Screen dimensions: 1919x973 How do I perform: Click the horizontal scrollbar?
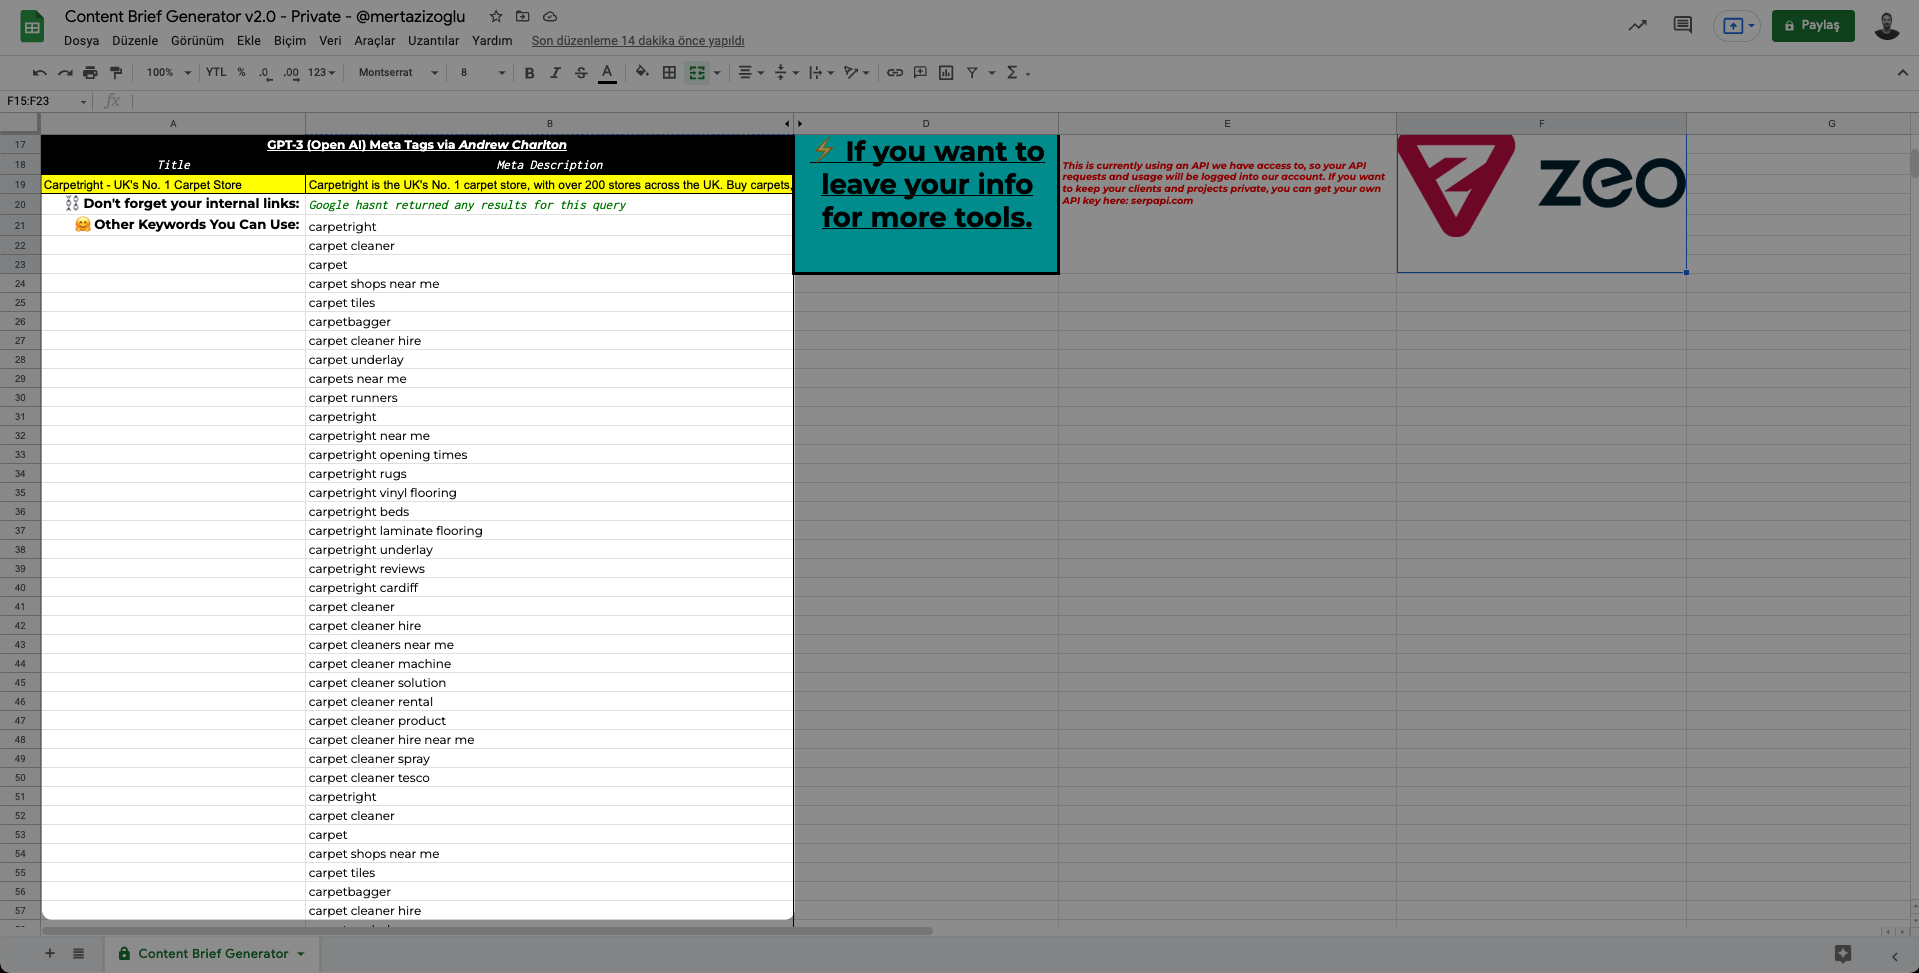tap(486, 931)
